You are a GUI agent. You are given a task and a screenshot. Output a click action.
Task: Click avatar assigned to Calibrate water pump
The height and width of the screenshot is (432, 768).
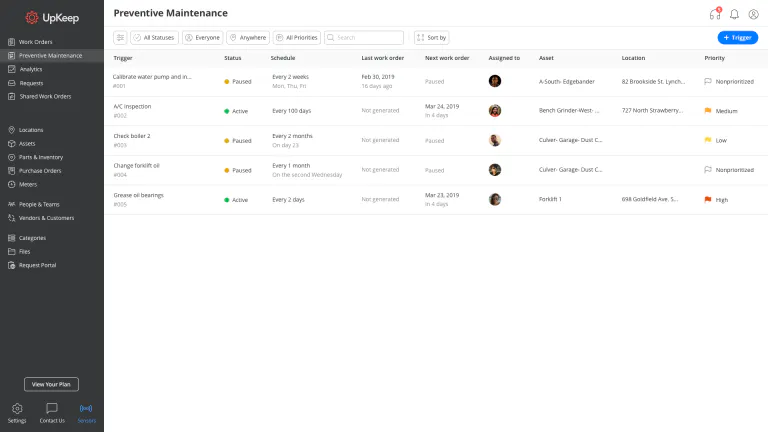[495, 81]
